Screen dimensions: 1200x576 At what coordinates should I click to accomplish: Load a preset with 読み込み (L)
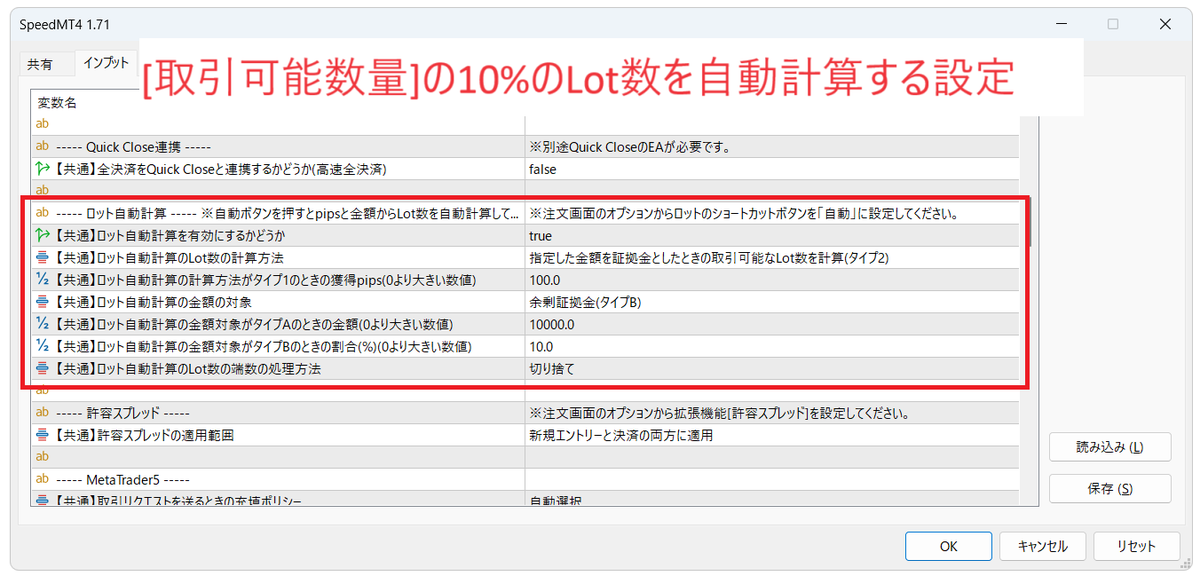point(1110,447)
